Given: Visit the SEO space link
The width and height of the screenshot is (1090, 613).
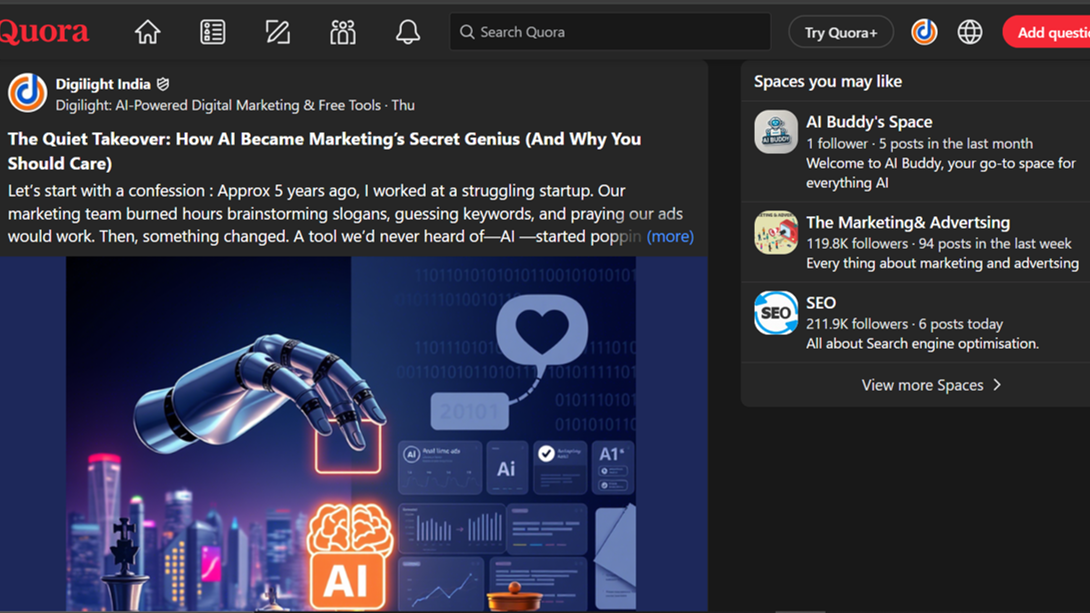Looking at the screenshot, I should 821,302.
